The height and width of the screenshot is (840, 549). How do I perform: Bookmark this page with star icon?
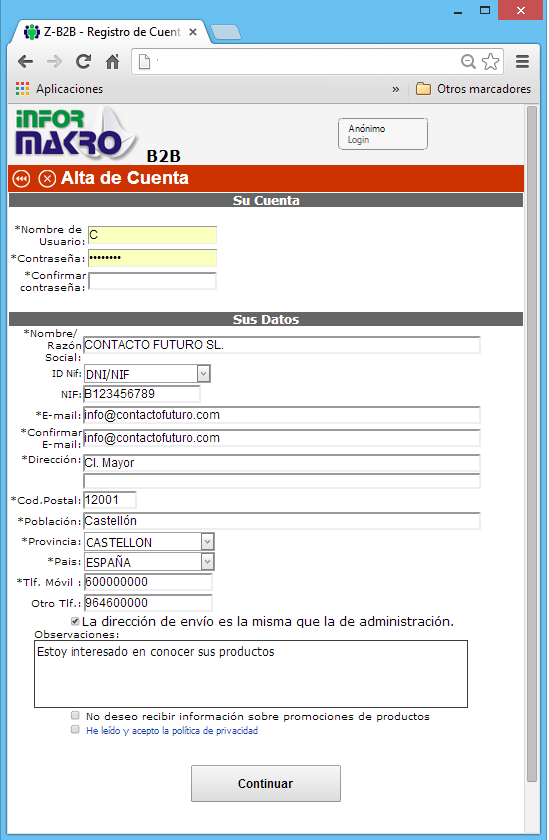pos(490,62)
